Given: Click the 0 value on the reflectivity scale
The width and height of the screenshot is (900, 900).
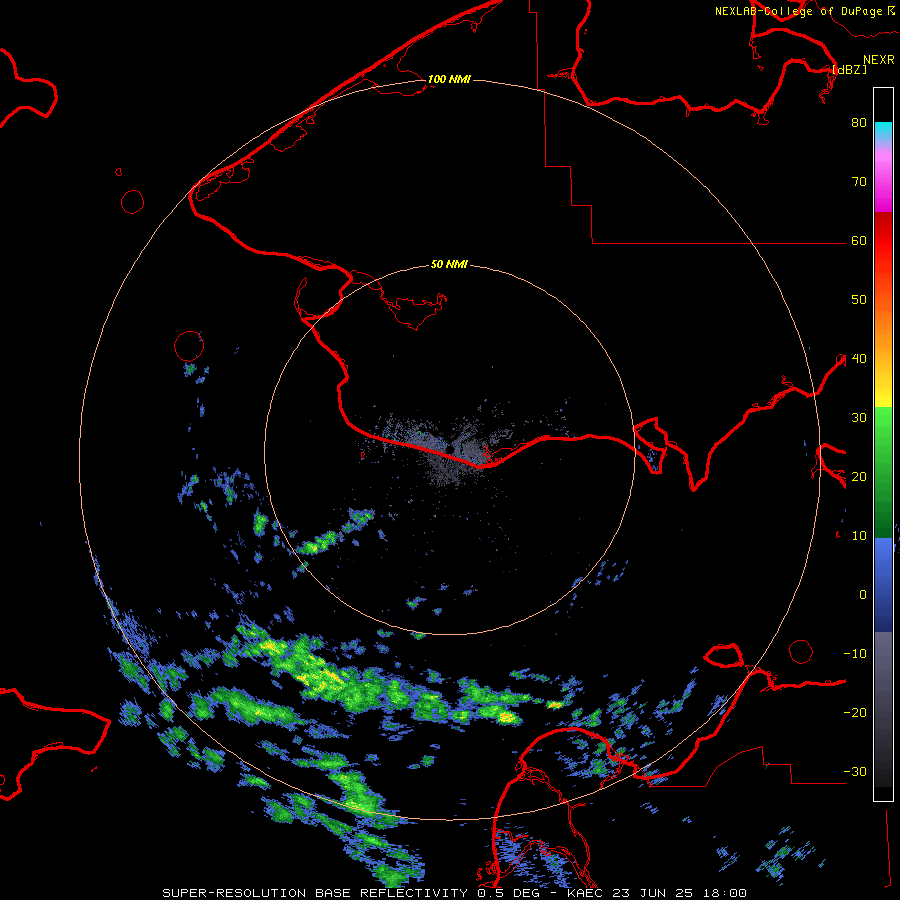Looking at the screenshot, I should click(x=863, y=595).
